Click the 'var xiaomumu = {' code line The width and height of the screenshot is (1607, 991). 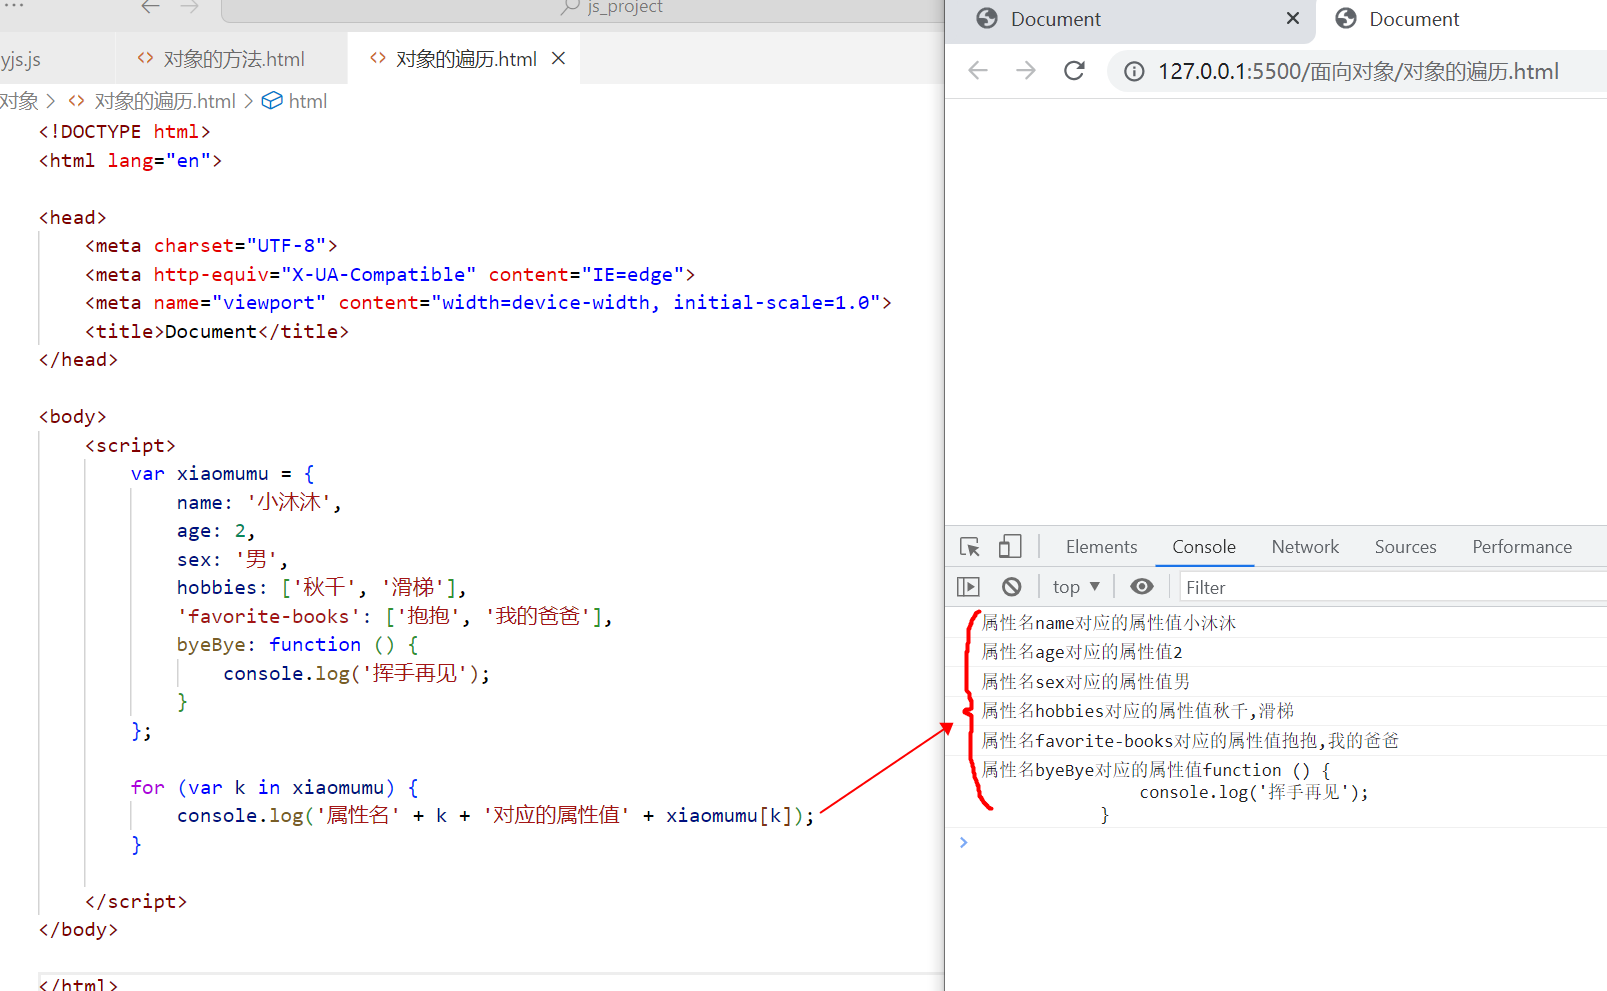click(222, 474)
